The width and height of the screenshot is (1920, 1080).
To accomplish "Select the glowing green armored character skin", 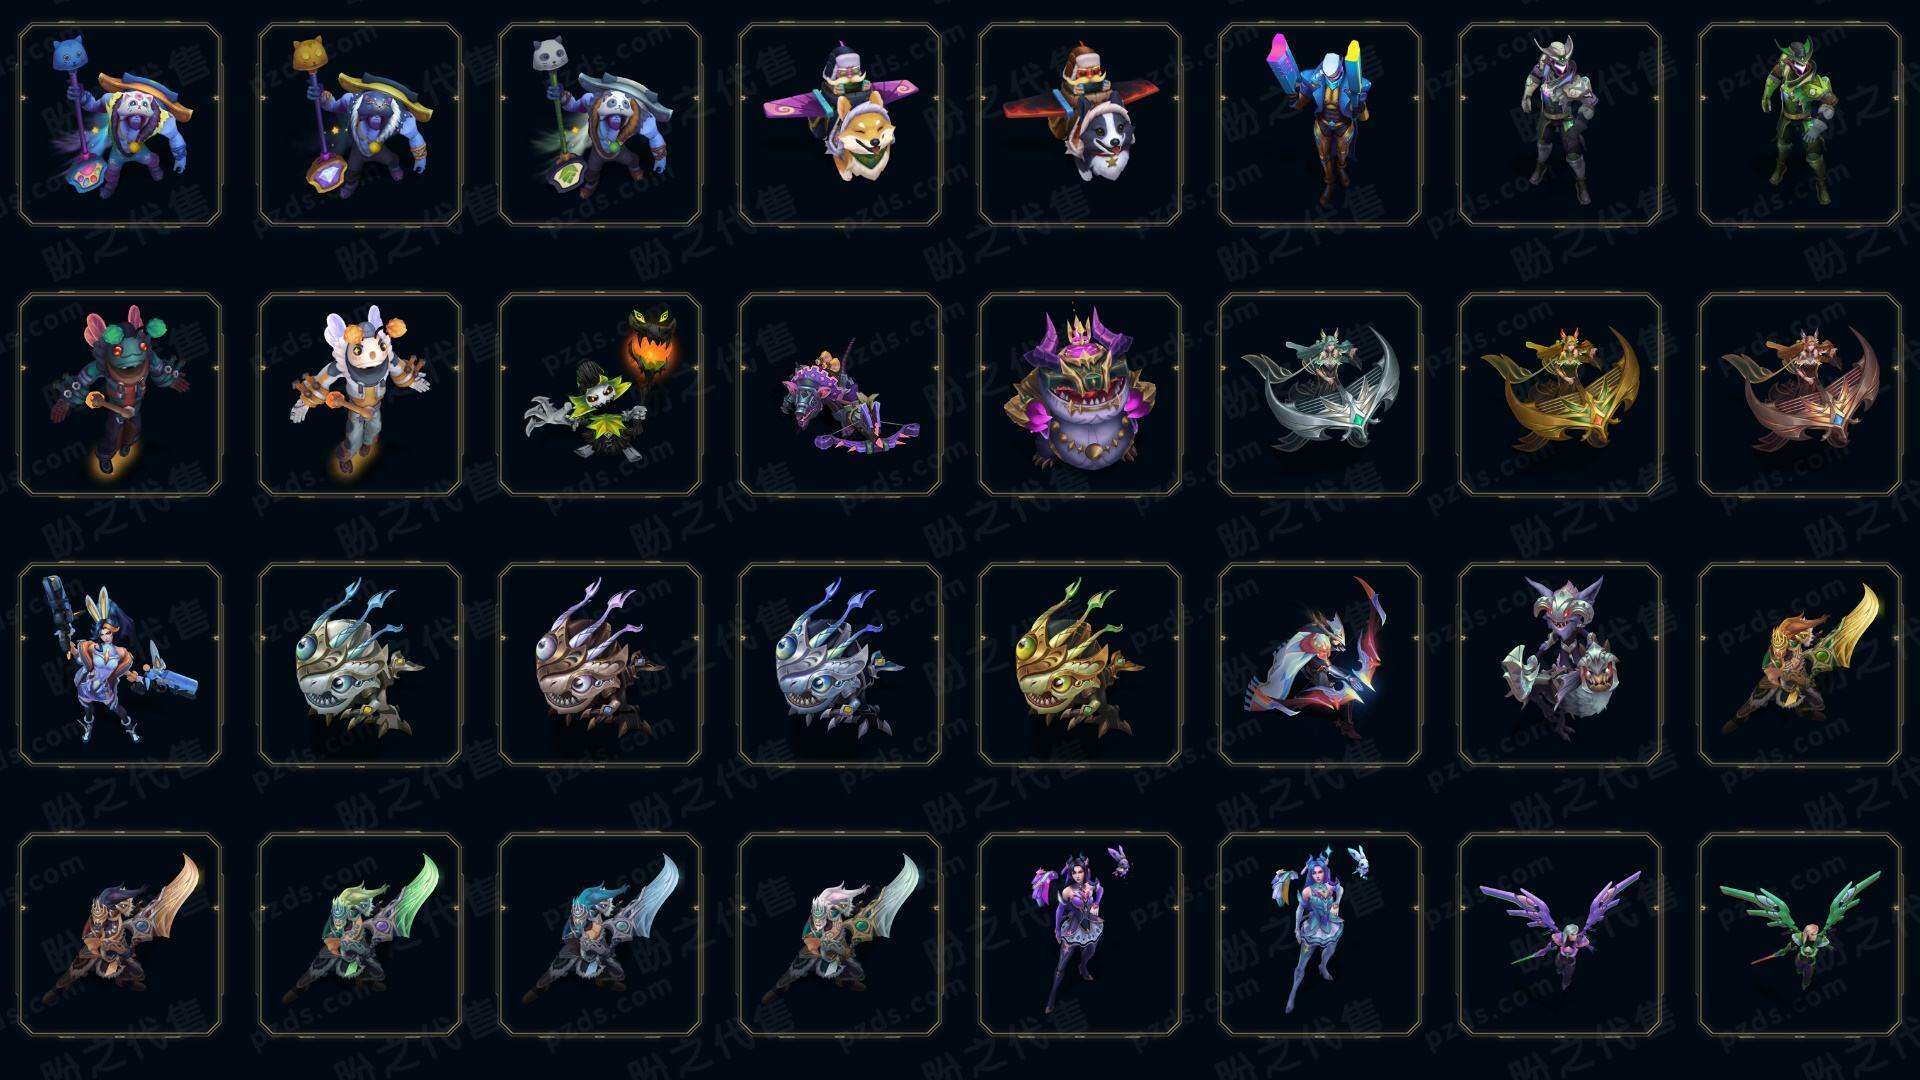I will [1800, 125].
